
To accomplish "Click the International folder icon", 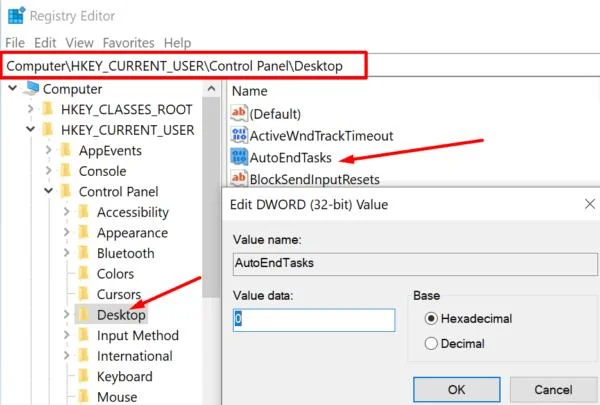I will click(83, 356).
